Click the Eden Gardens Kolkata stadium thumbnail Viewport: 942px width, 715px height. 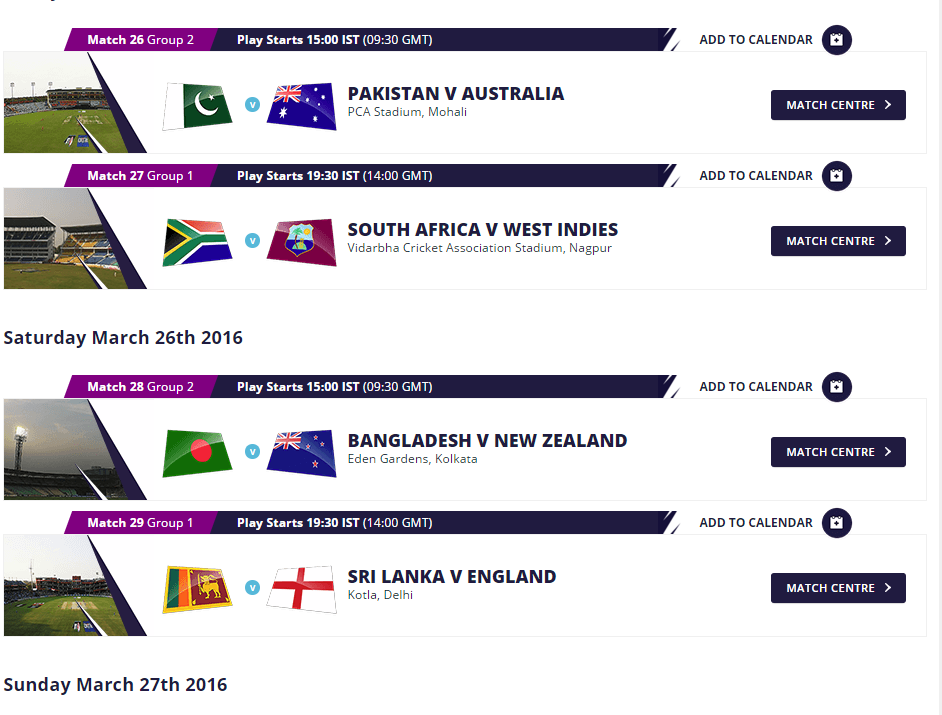[60, 452]
